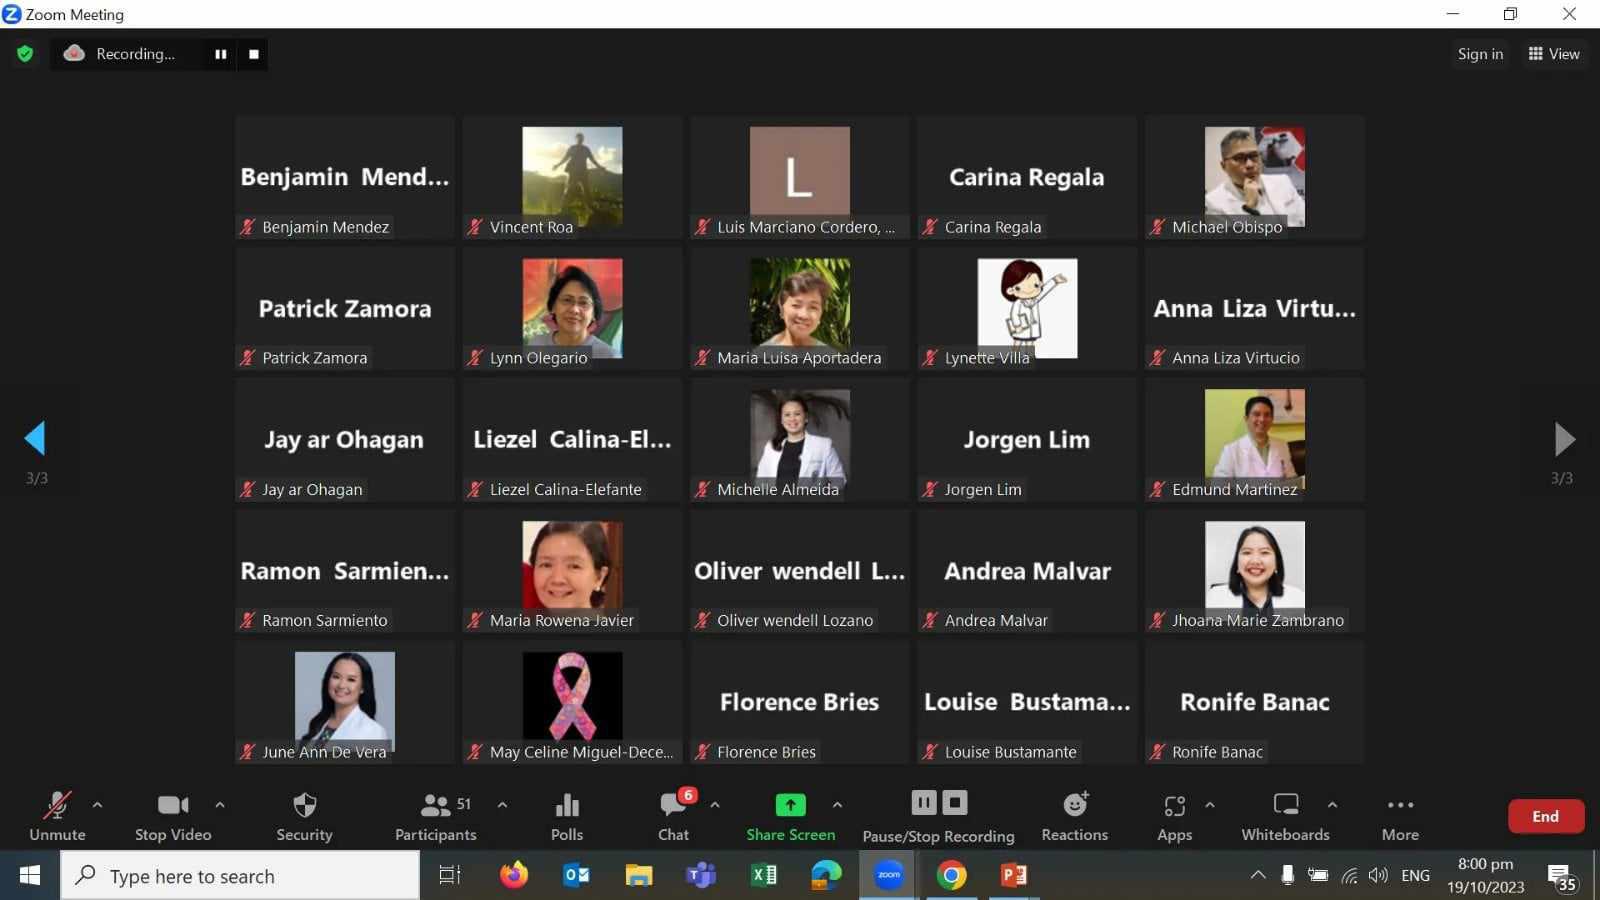Screen dimensions: 1600x900
Task: Click the green encryption shield icon
Action: pyautogui.click(x=25, y=54)
